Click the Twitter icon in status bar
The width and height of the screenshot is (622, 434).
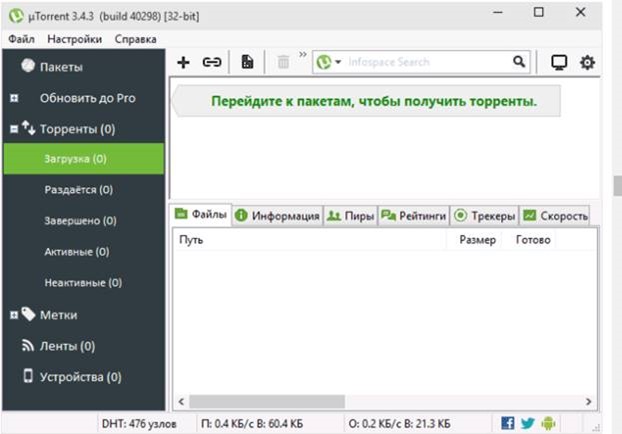point(528,423)
